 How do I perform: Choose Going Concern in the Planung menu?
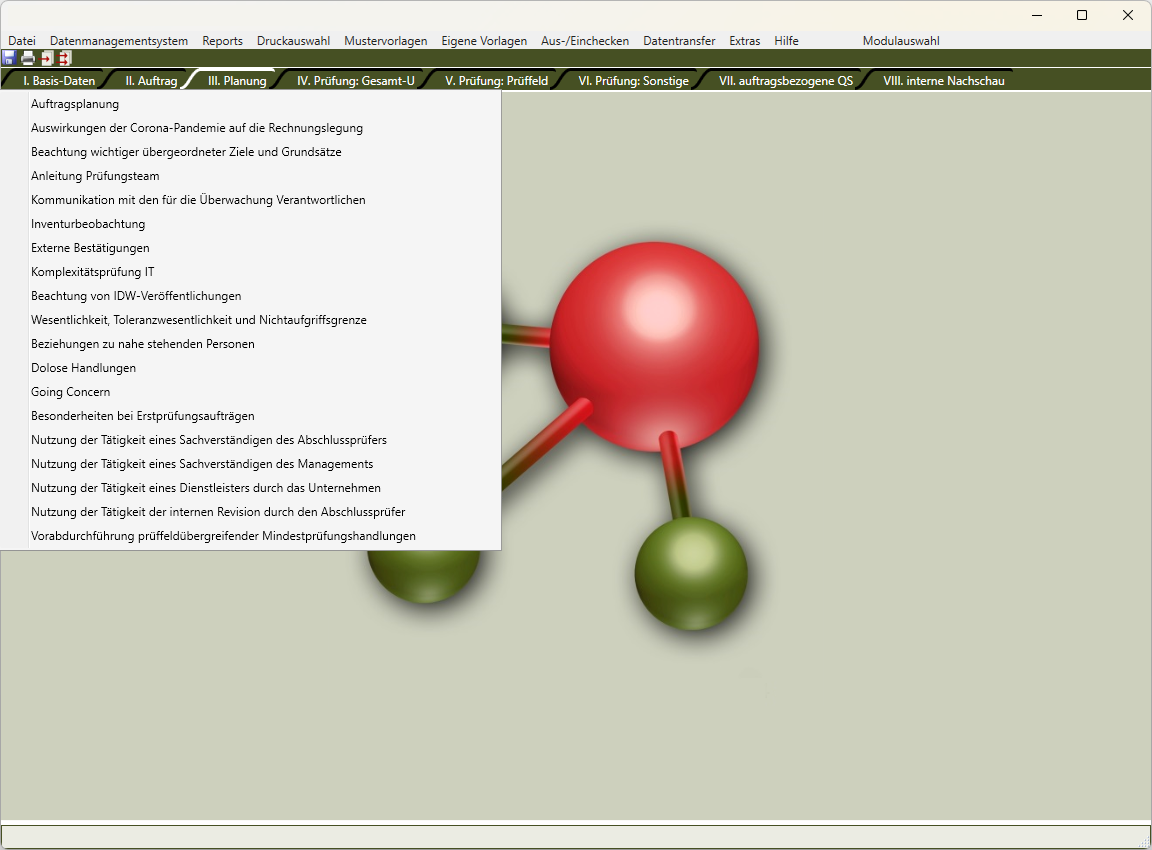coord(71,392)
